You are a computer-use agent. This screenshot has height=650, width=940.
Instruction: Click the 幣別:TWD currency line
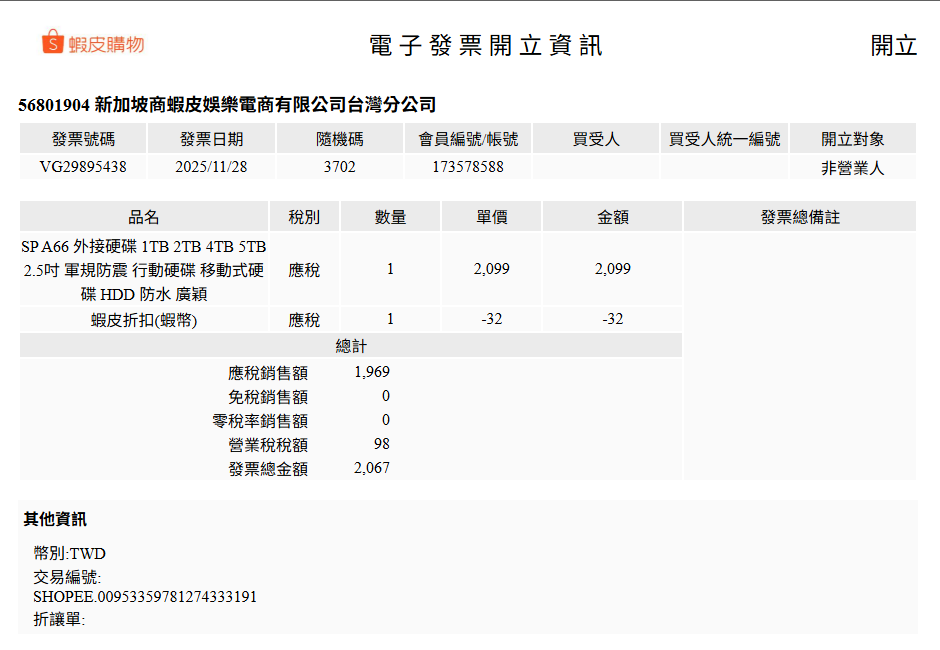pos(69,554)
